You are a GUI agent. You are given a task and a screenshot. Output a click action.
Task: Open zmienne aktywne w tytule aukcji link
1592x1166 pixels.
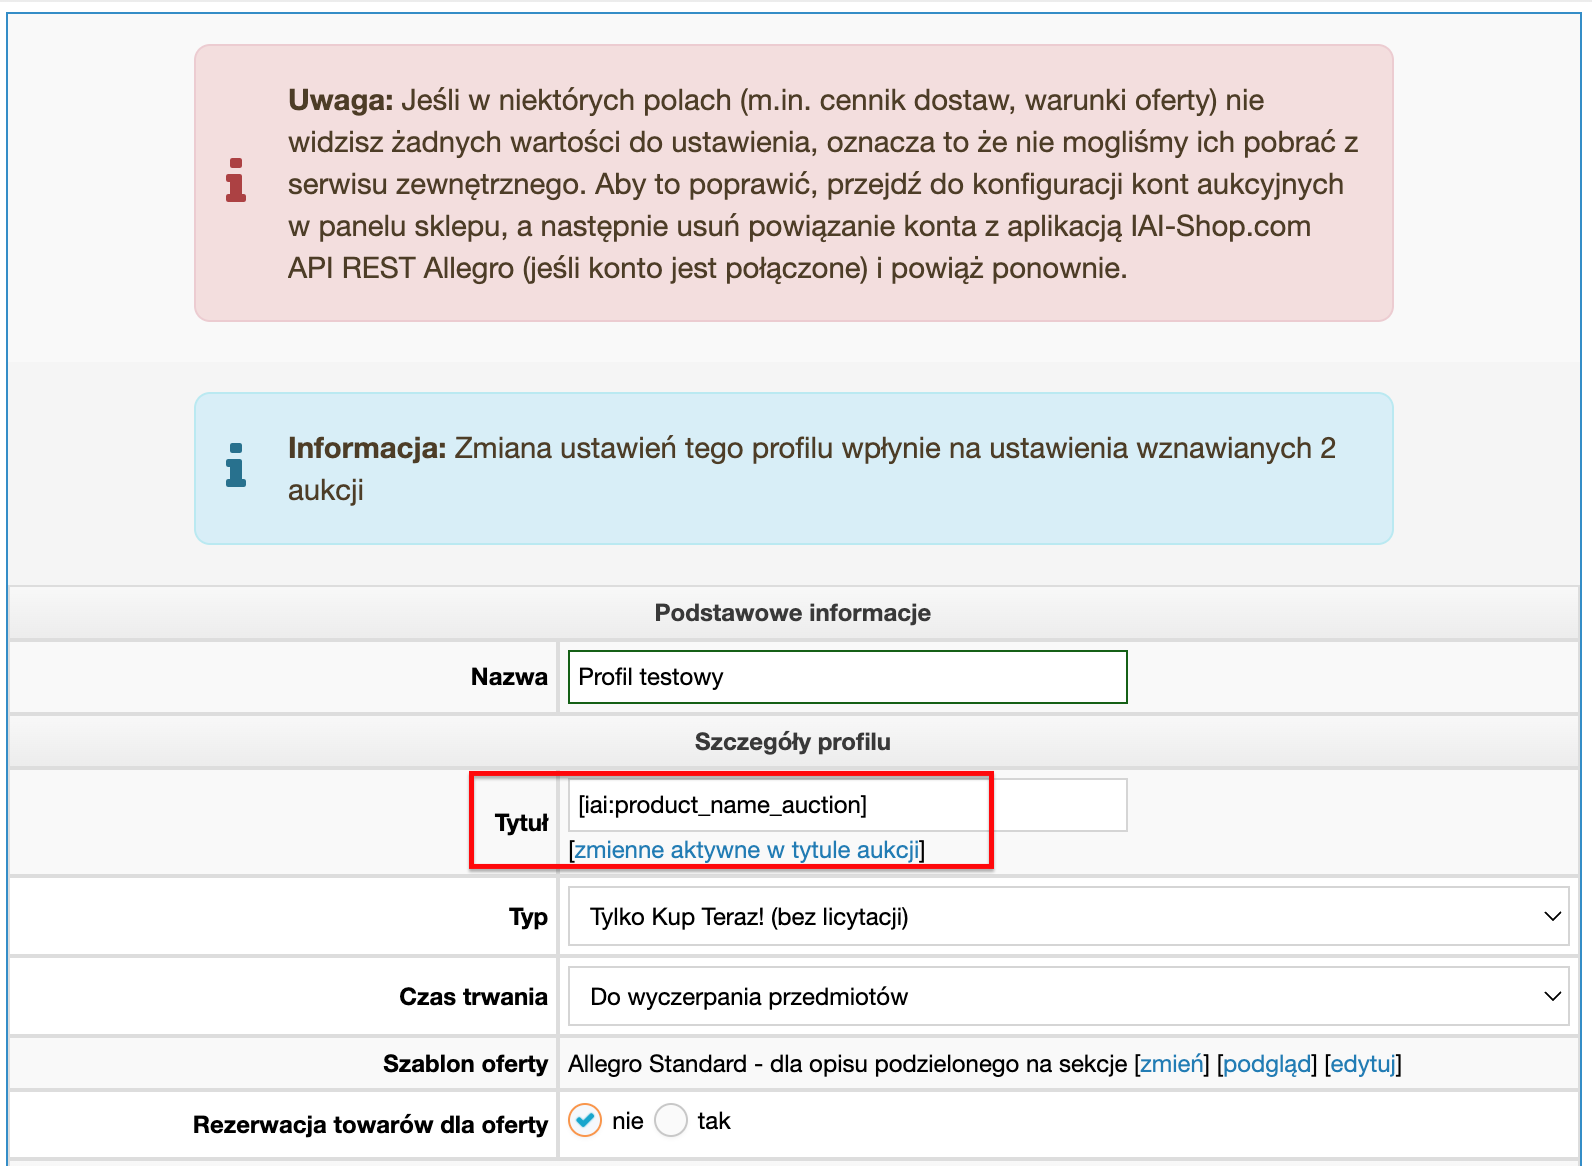click(x=746, y=850)
